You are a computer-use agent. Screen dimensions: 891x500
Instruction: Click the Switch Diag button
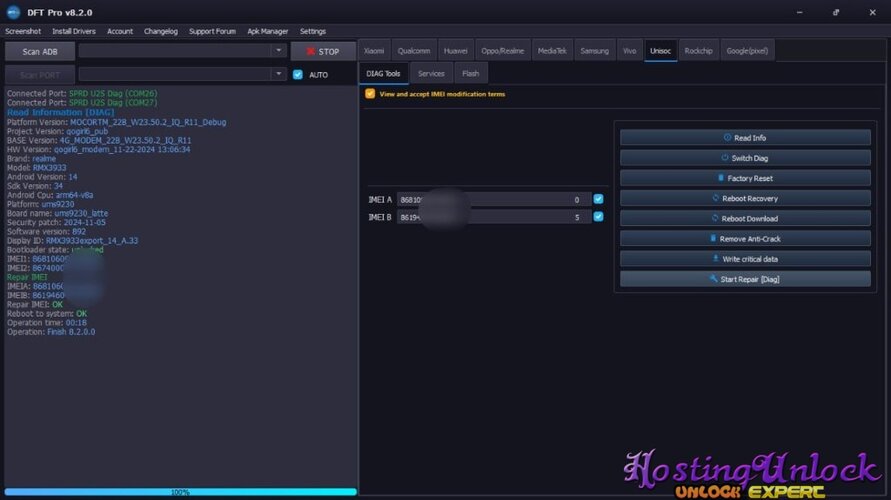point(745,158)
